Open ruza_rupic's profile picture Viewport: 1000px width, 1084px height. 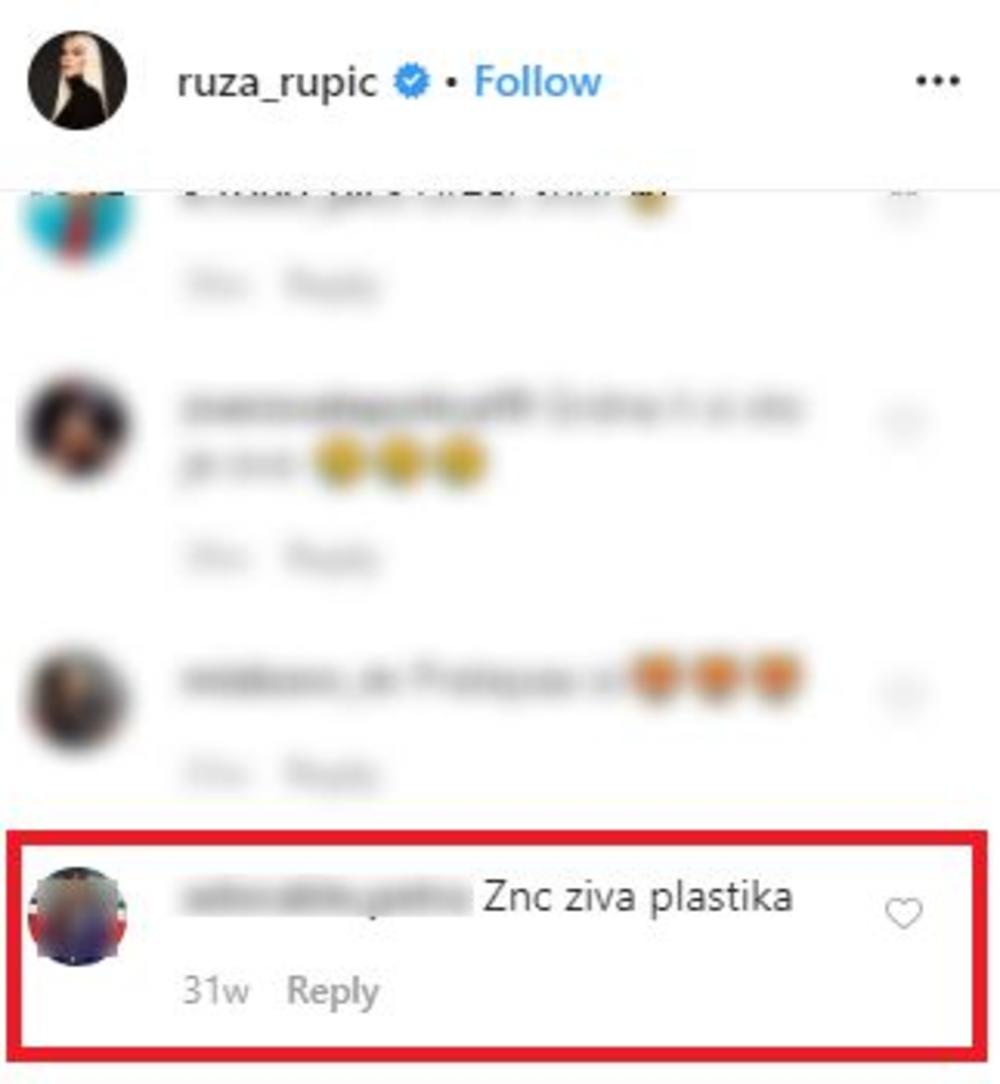point(77,80)
